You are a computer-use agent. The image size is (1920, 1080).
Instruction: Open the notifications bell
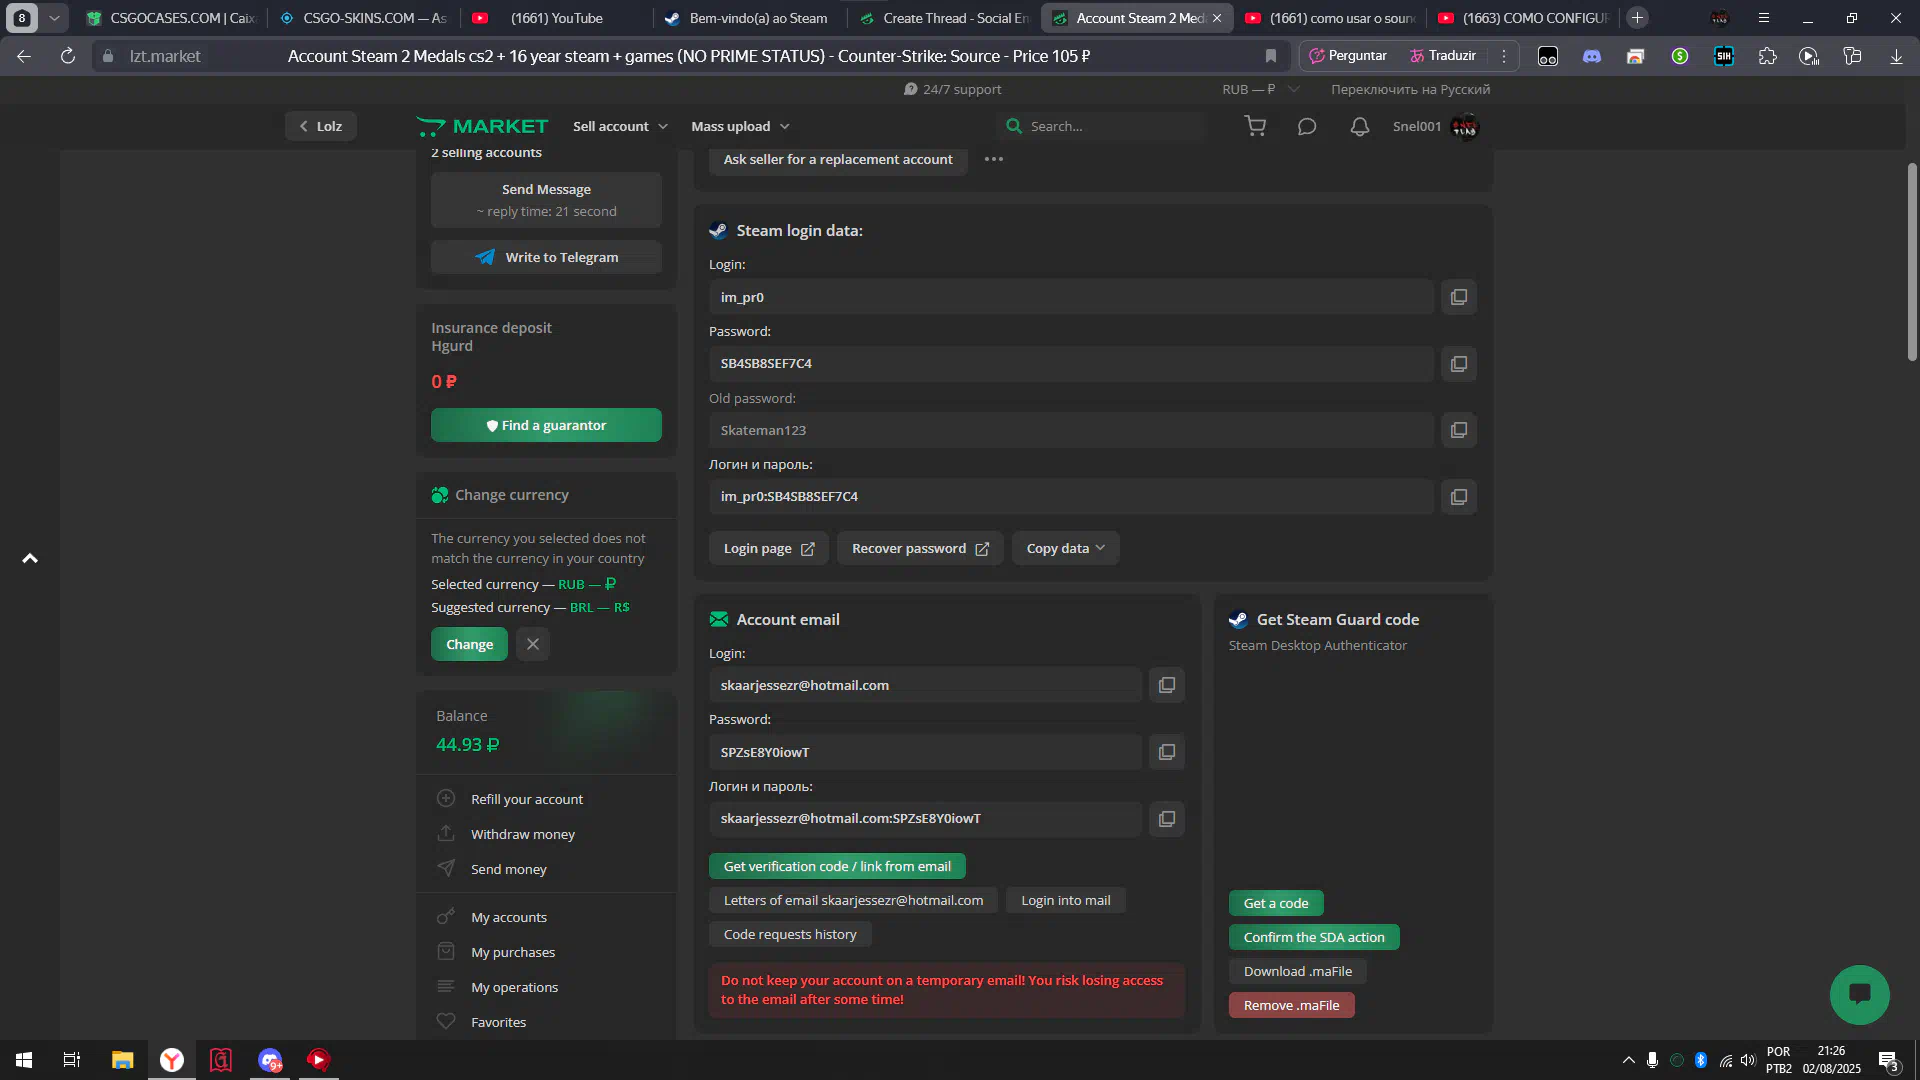point(1360,126)
